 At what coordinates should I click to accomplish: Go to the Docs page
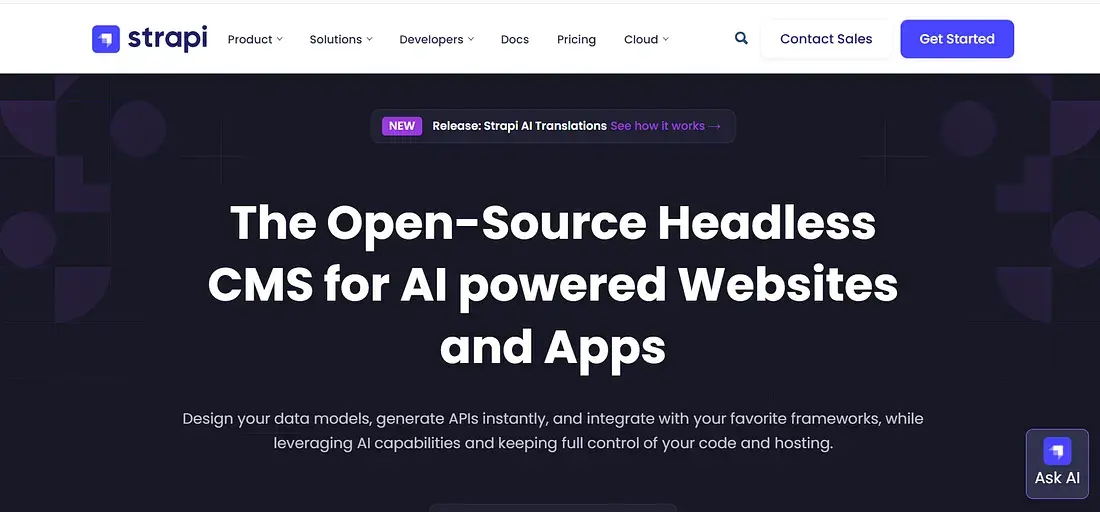click(515, 40)
